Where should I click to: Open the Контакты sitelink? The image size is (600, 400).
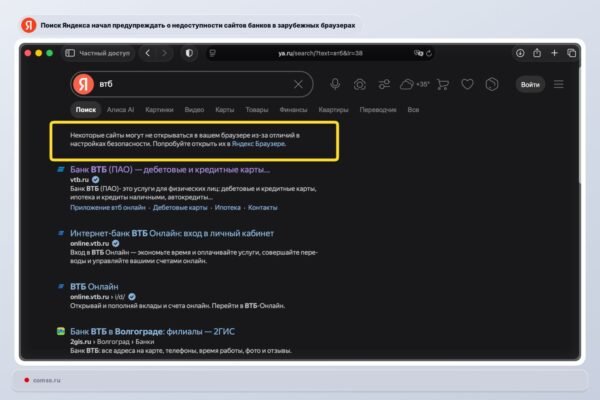pyautogui.click(x=262, y=207)
